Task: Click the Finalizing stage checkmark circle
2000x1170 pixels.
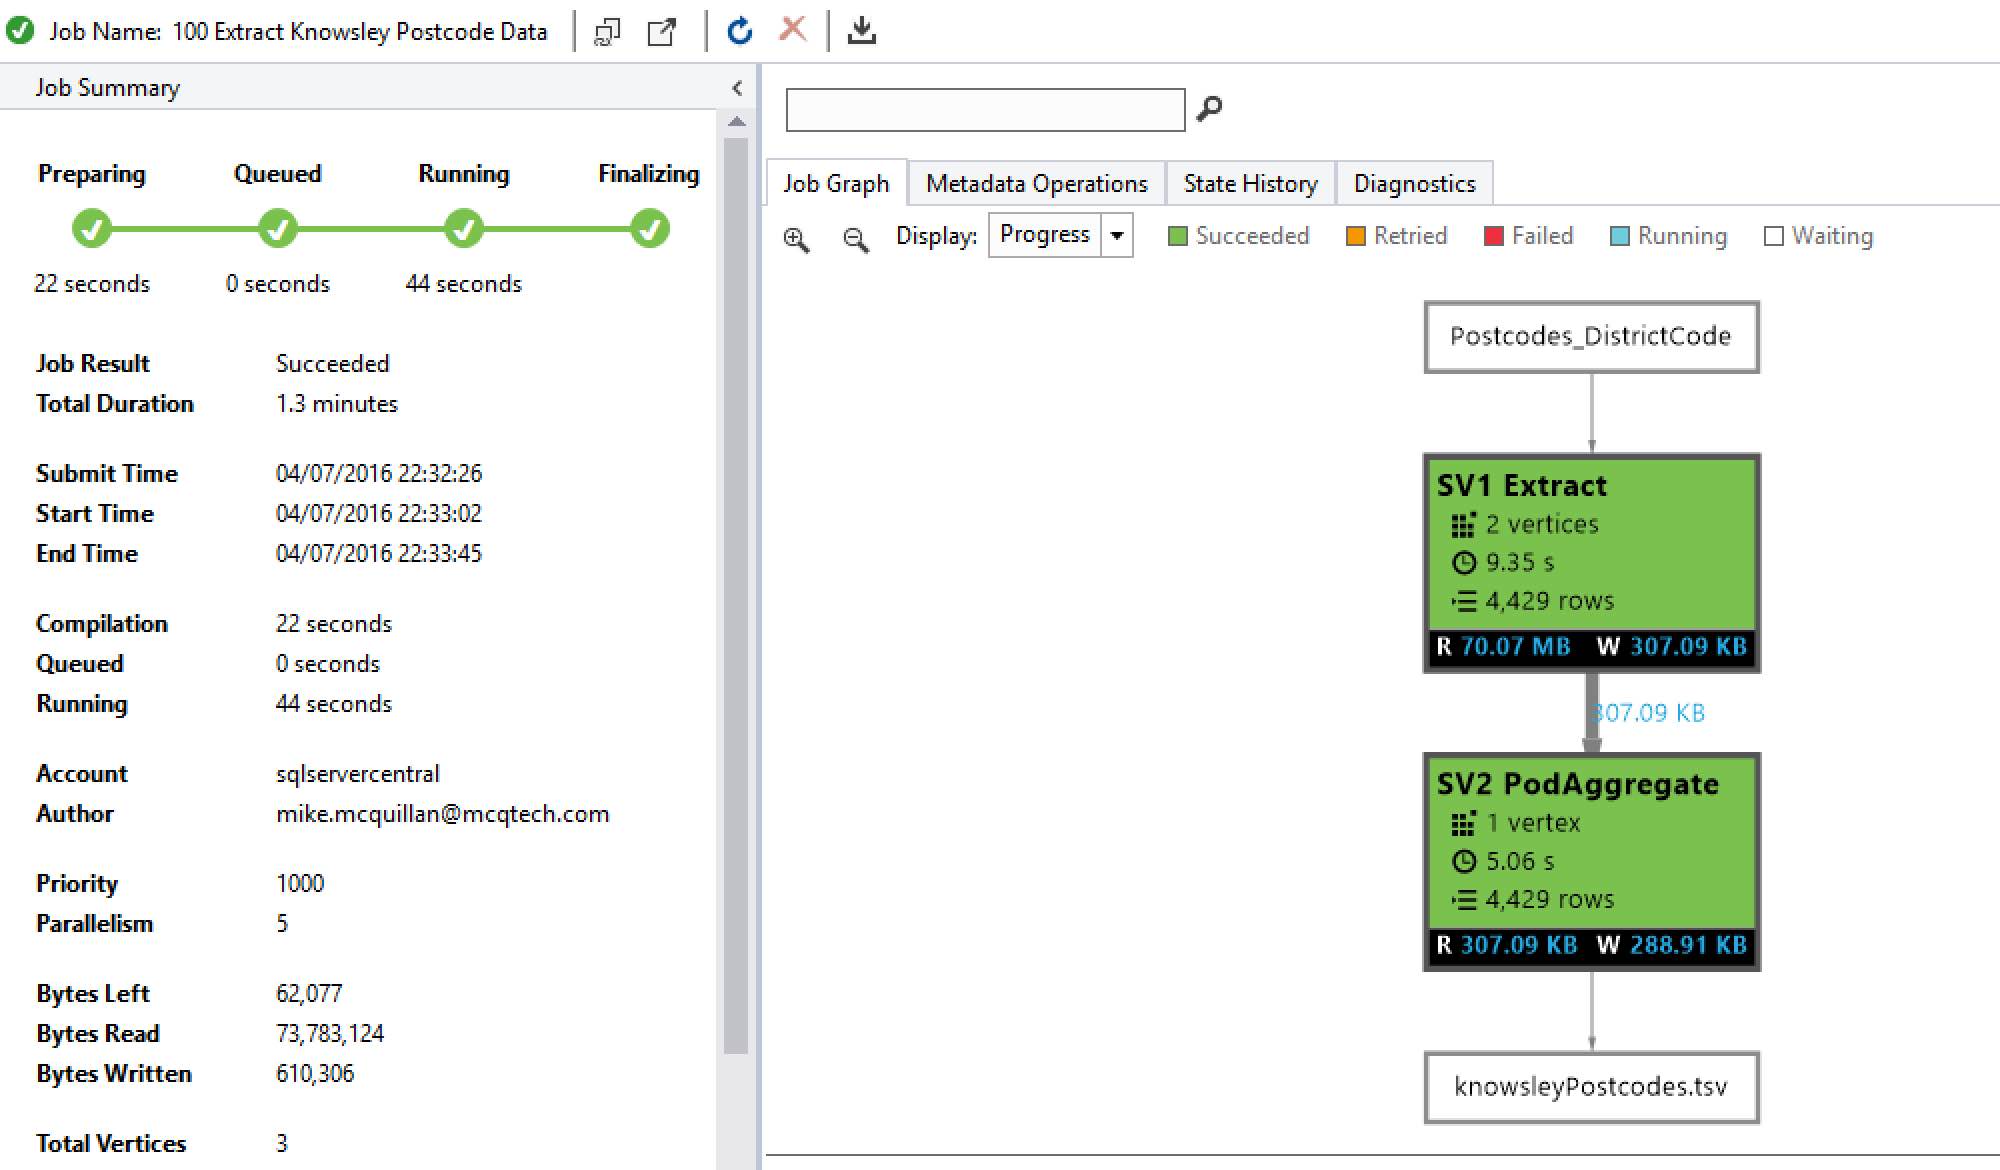Action: pos(649,229)
